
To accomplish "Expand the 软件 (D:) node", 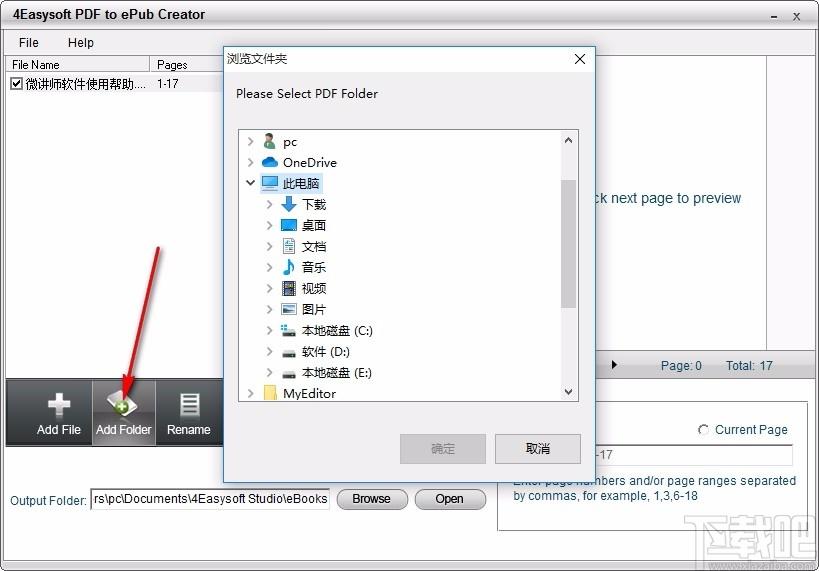I will [270, 352].
